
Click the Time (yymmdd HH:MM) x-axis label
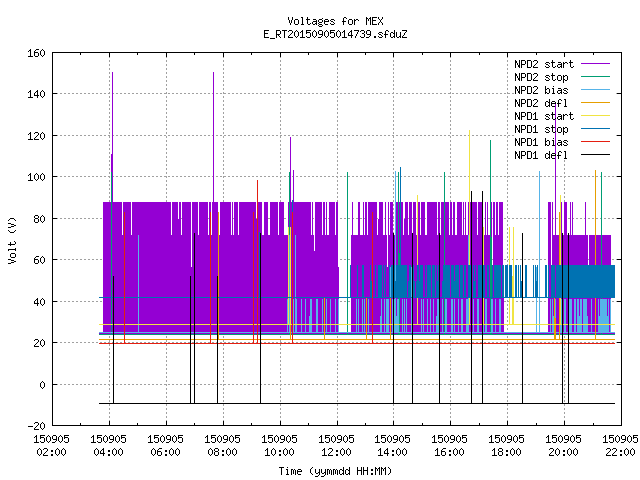pyautogui.click(x=335, y=471)
